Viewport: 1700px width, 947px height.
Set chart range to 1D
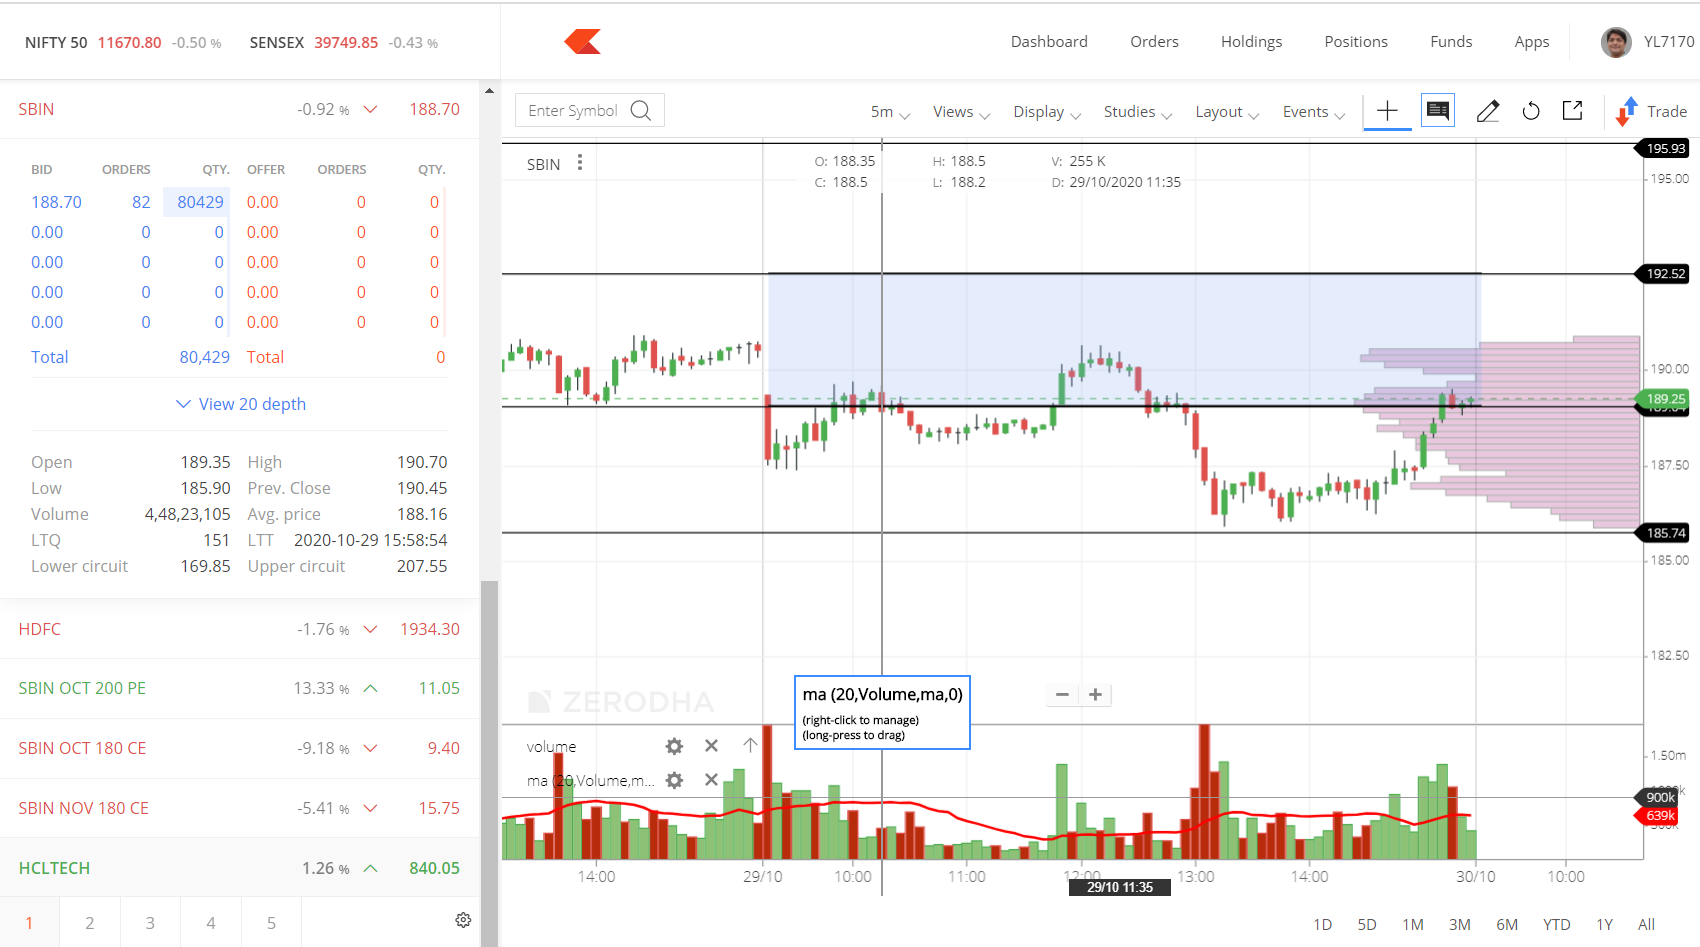tap(1322, 924)
